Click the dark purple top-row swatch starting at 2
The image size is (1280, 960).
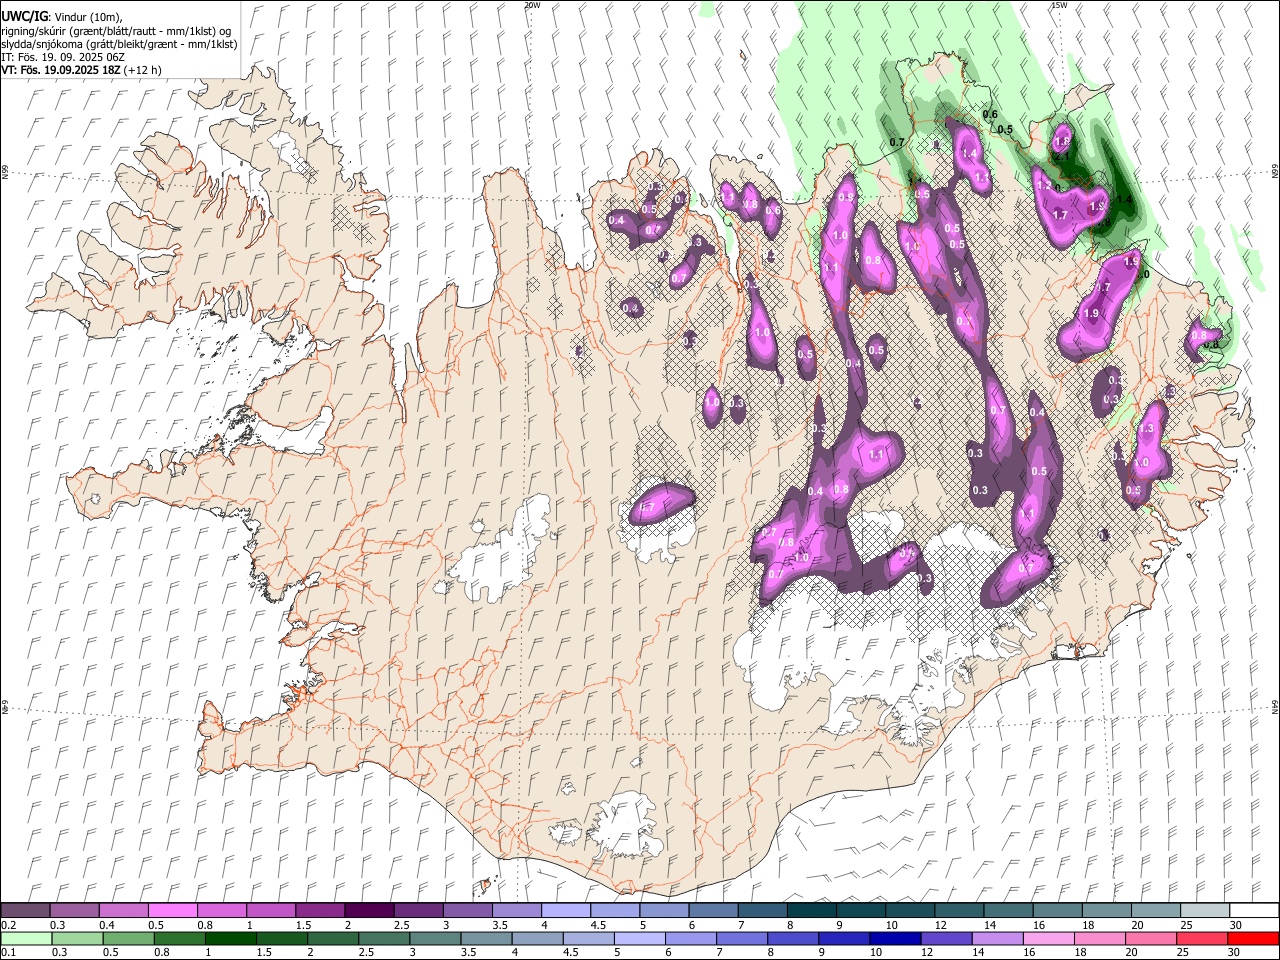coord(369,910)
